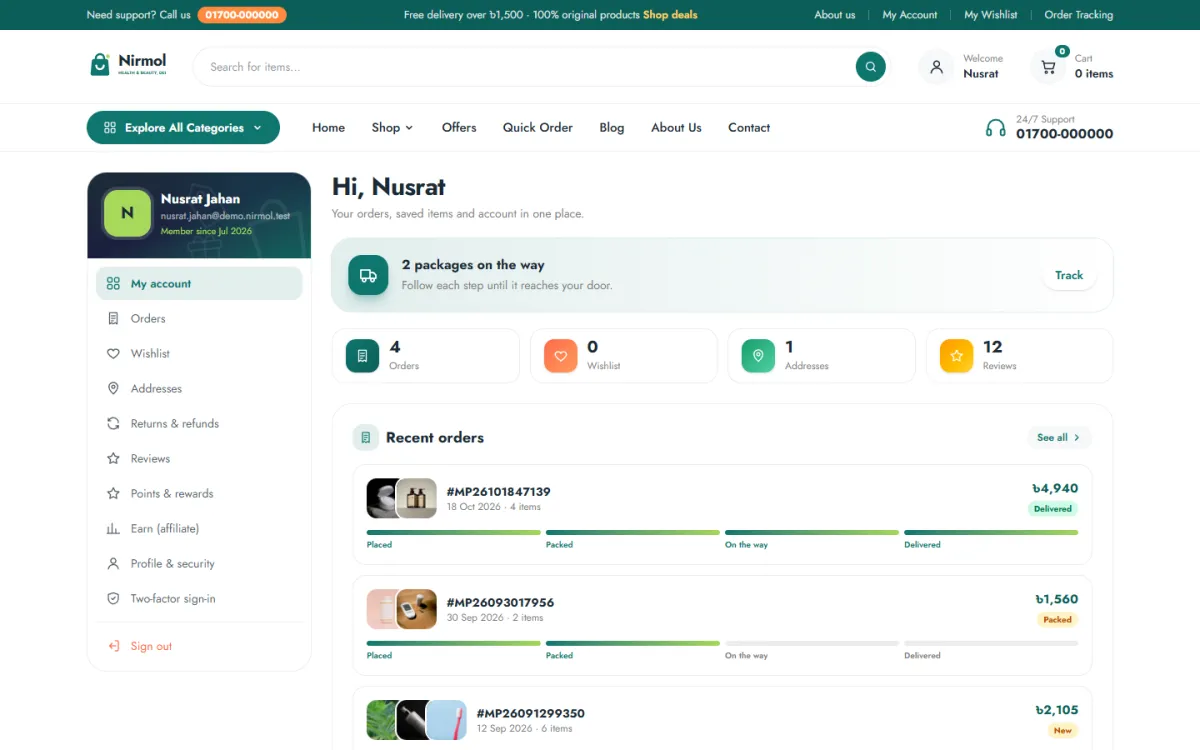
Task: Click the Track button
Action: pyautogui.click(x=1069, y=275)
